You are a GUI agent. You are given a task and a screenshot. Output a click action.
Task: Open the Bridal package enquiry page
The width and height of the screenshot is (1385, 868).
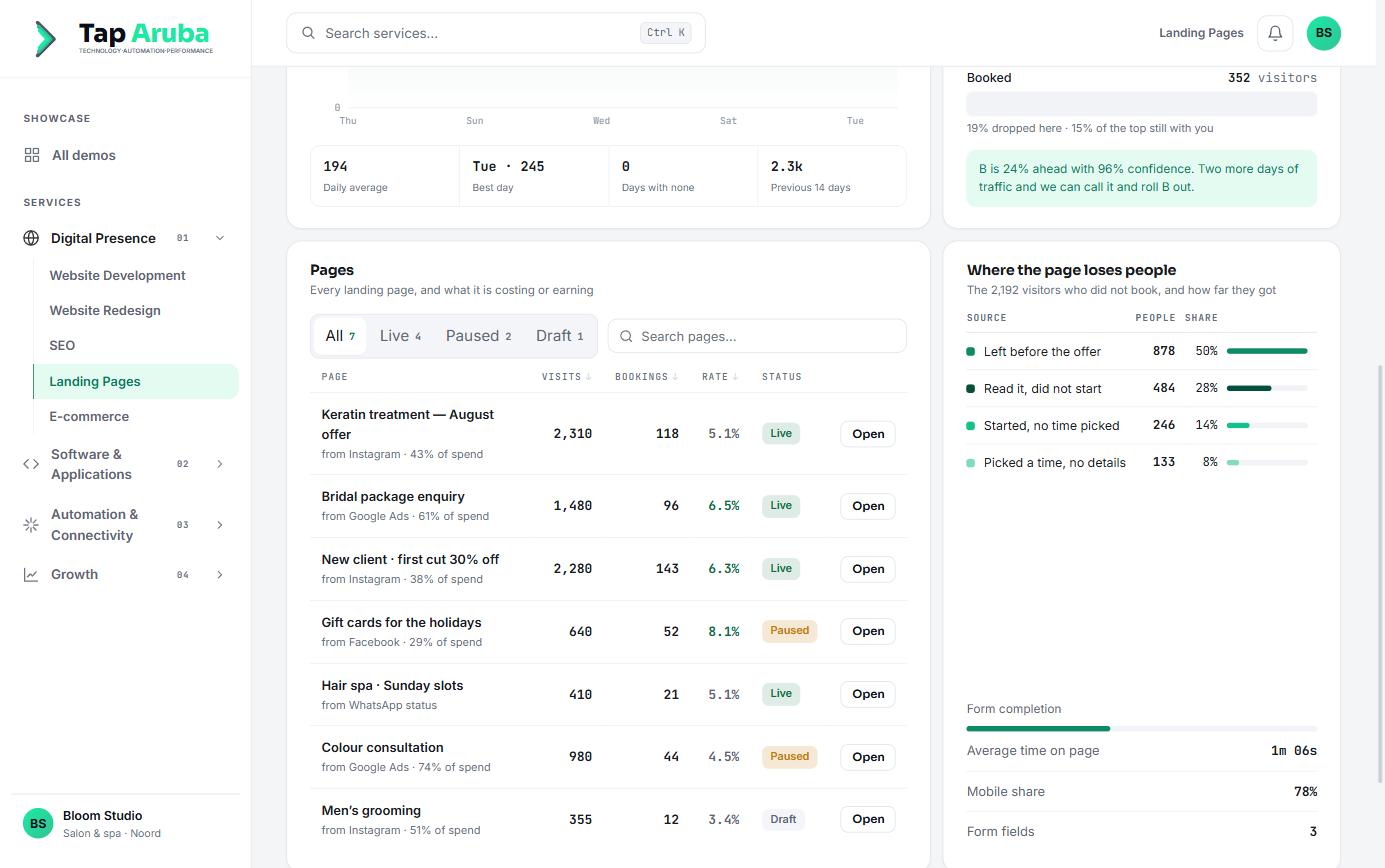tap(867, 506)
